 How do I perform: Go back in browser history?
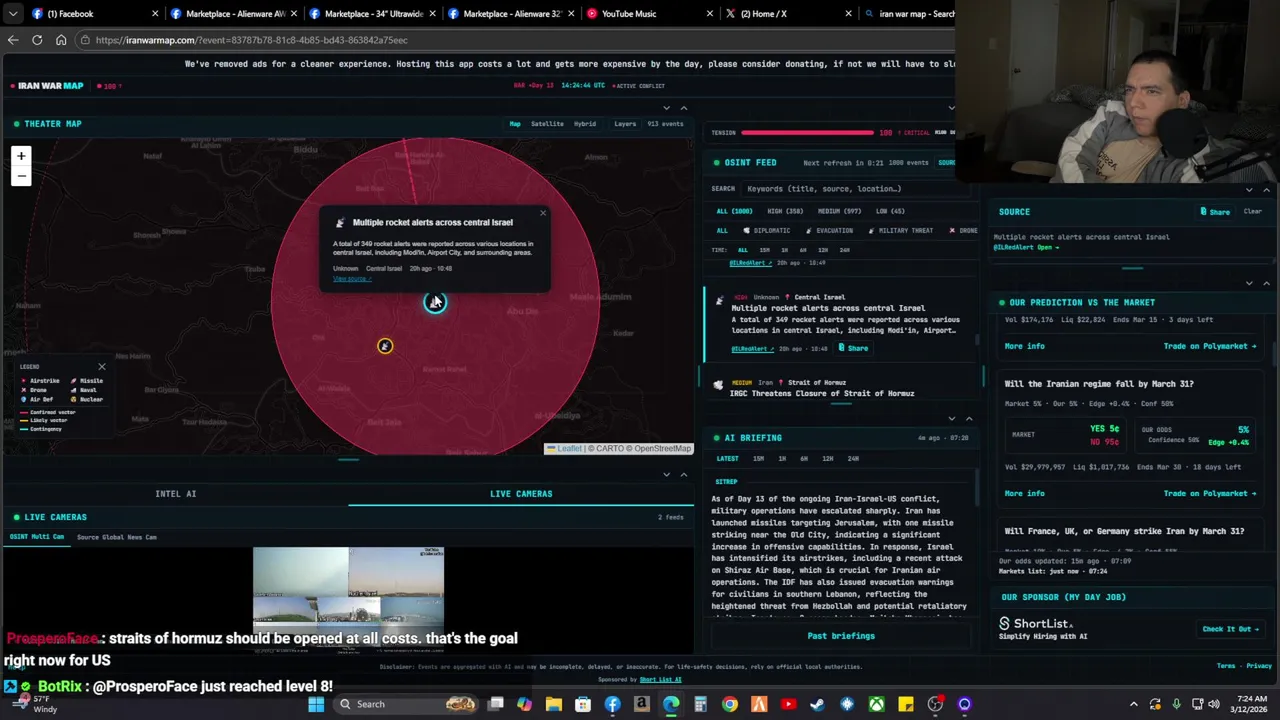click(x=12, y=40)
